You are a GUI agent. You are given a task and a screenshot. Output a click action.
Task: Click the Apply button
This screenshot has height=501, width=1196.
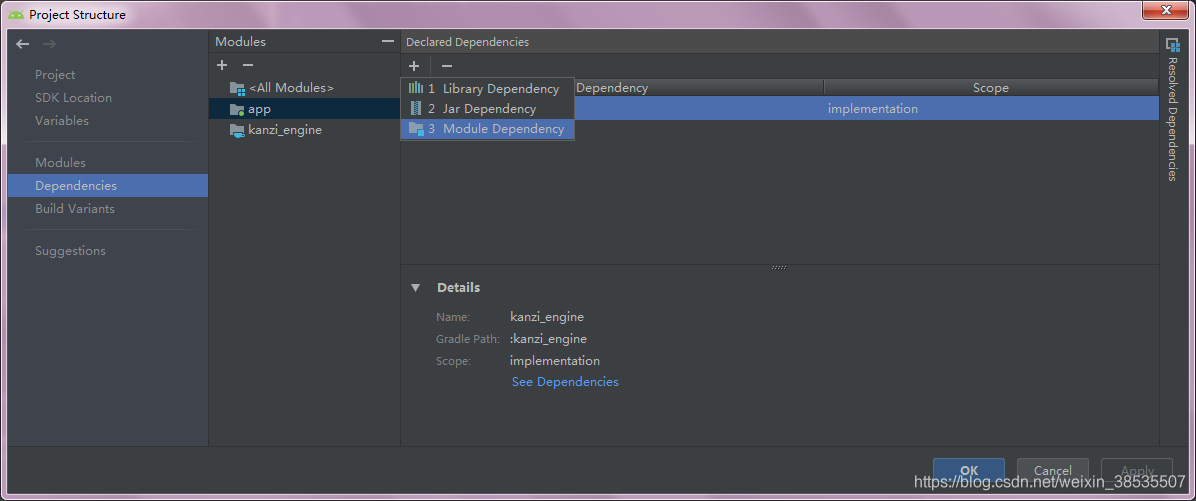(x=1137, y=471)
